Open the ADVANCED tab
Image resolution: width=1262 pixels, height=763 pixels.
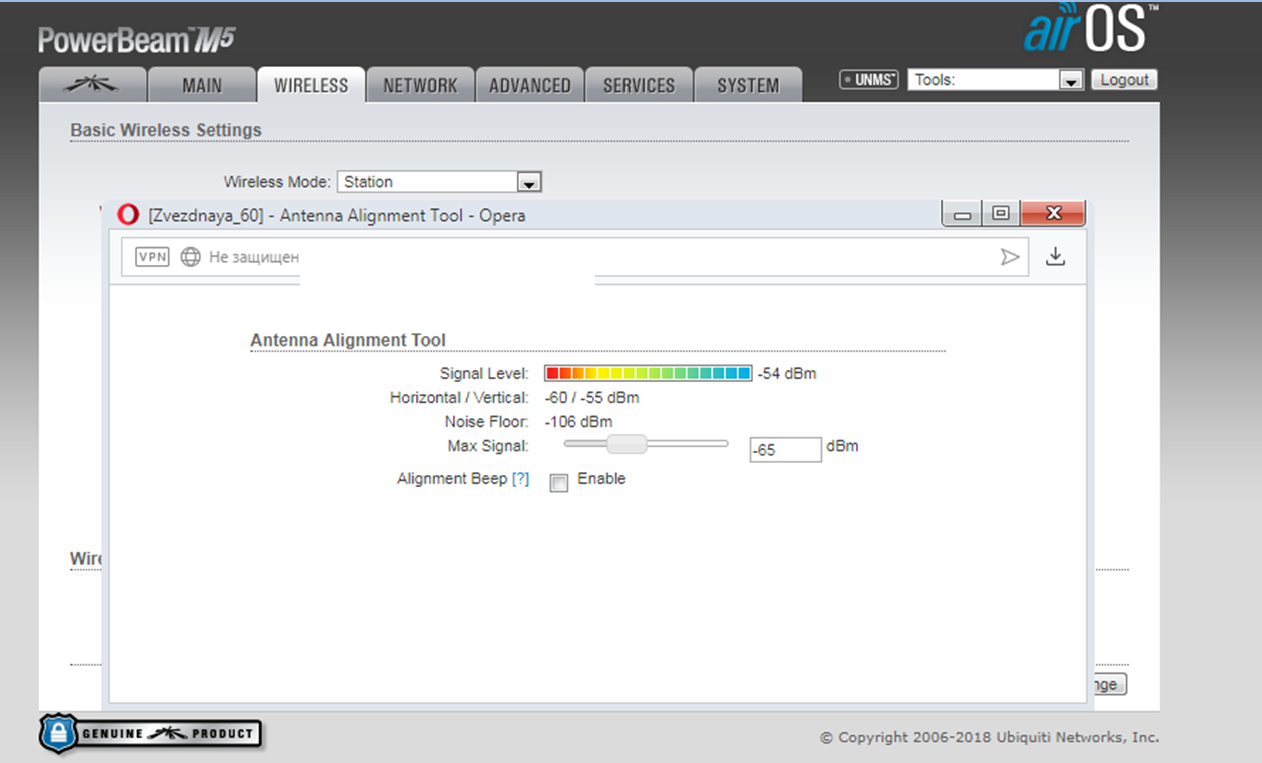pyautogui.click(x=529, y=86)
